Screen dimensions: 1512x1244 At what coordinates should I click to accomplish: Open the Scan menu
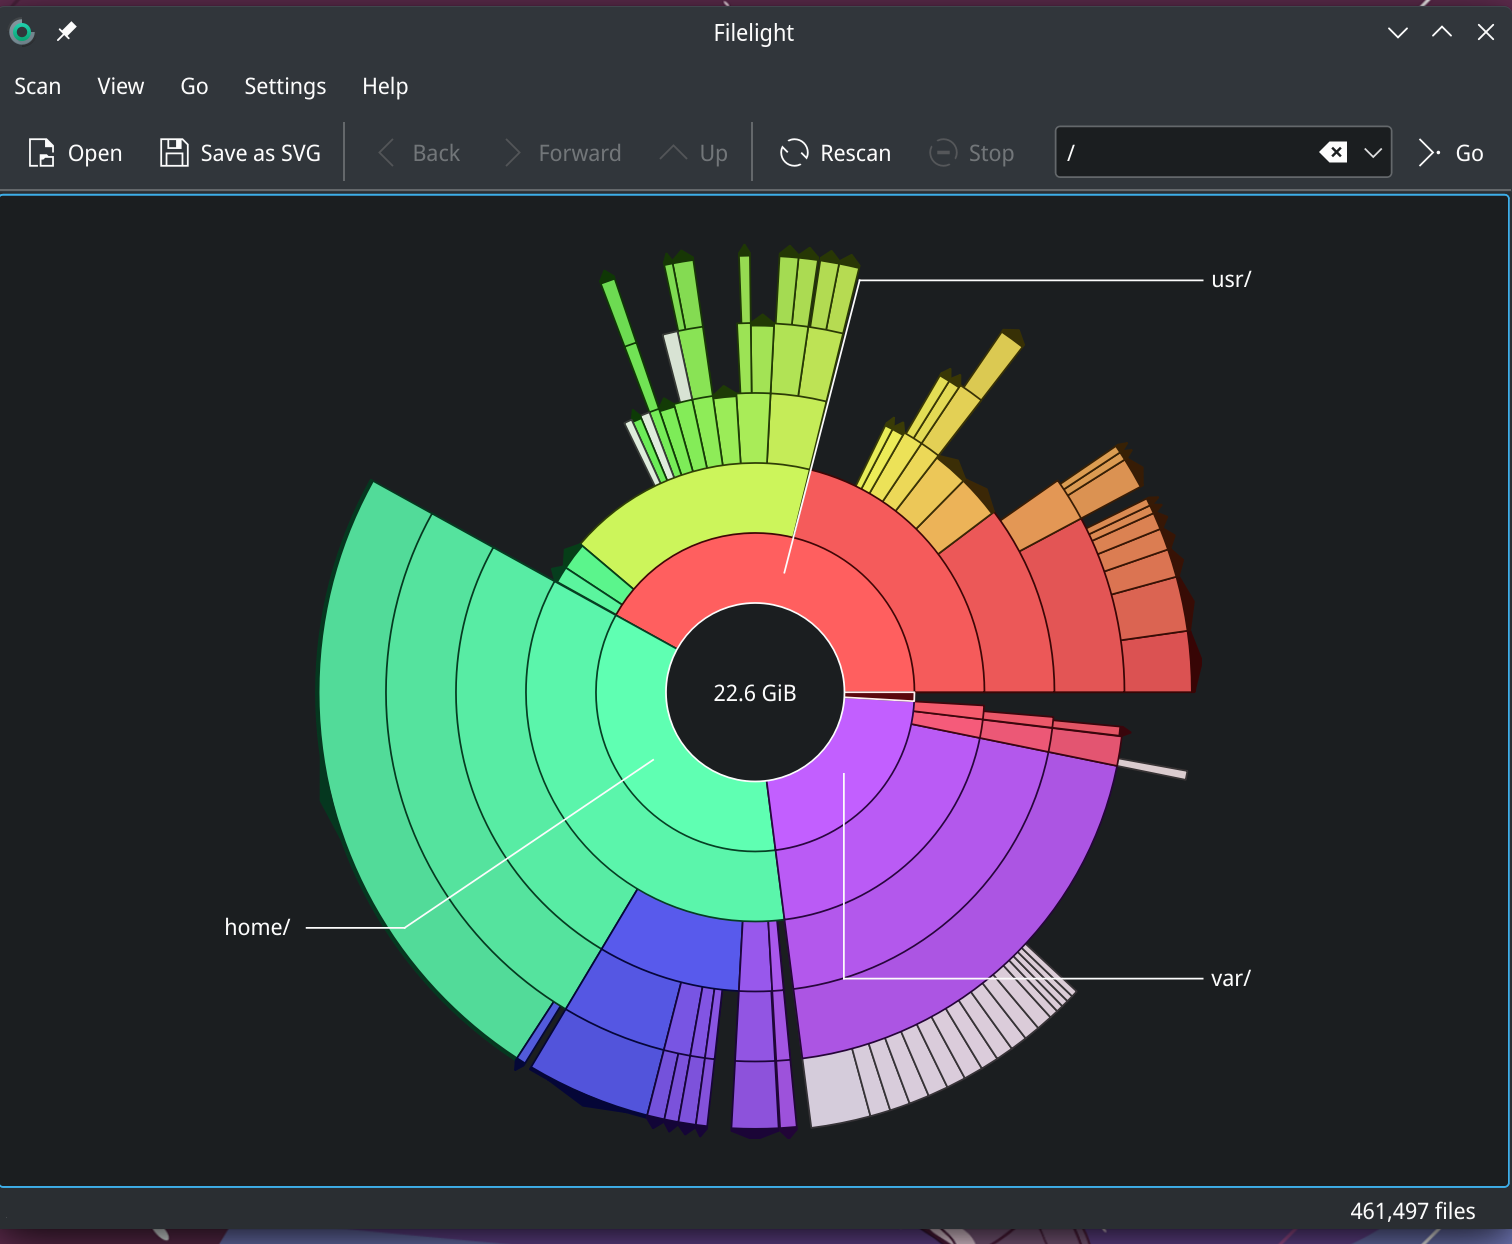click(x=37, y=86)
